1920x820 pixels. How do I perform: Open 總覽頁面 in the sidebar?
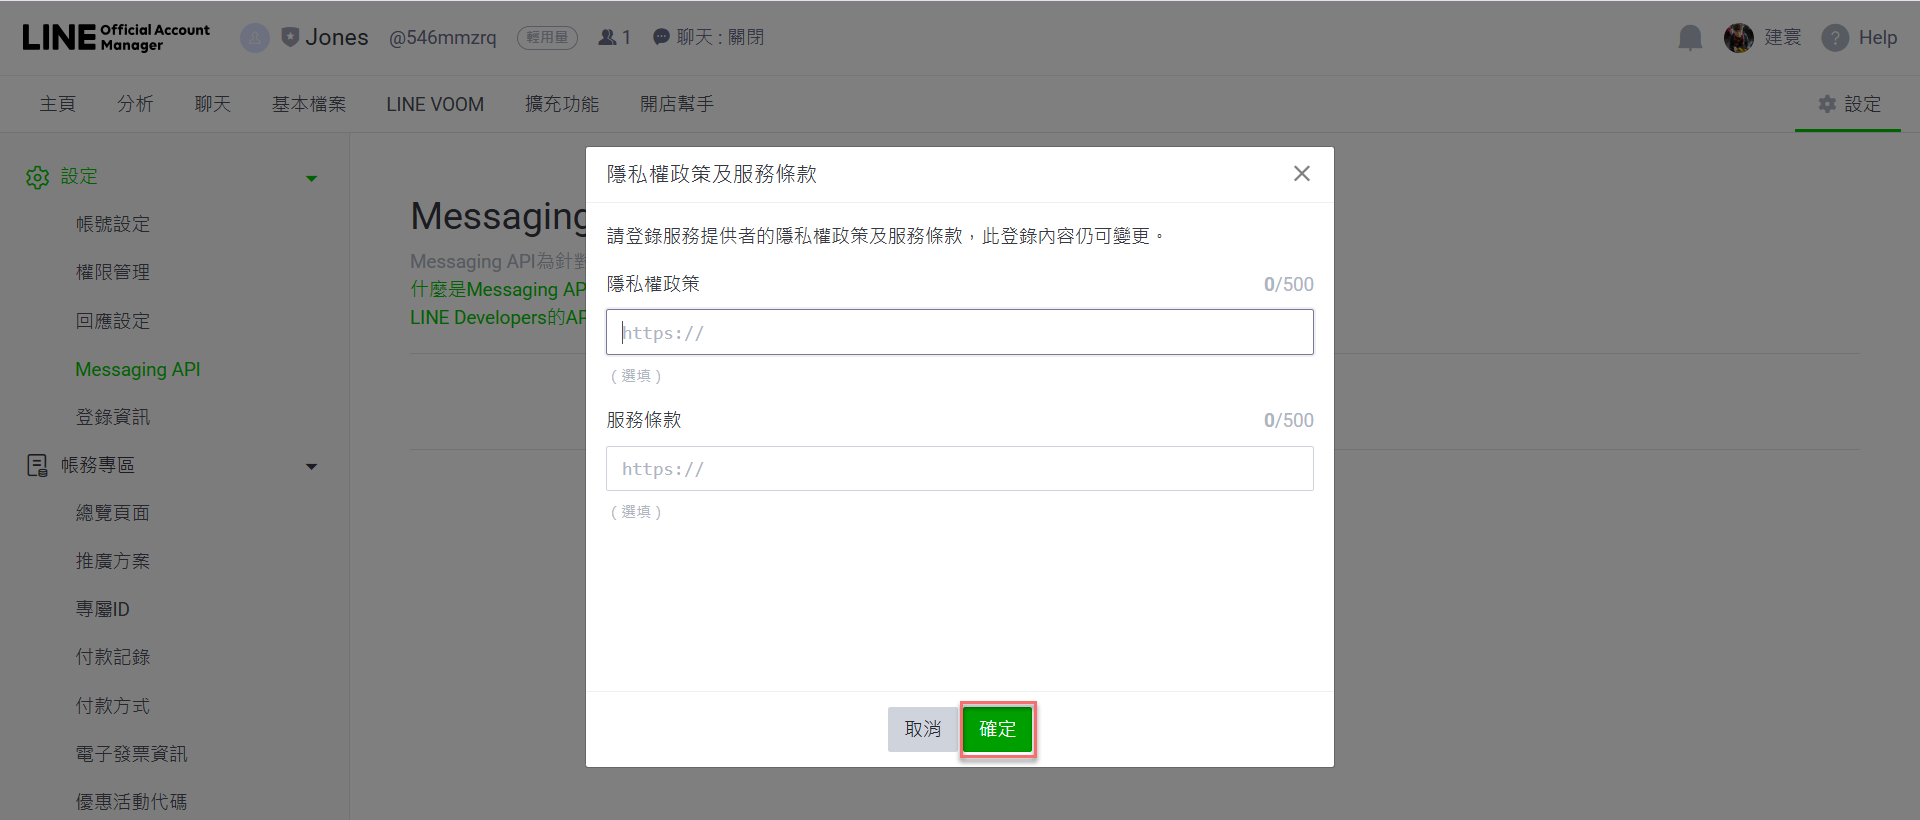coord(113,513)
